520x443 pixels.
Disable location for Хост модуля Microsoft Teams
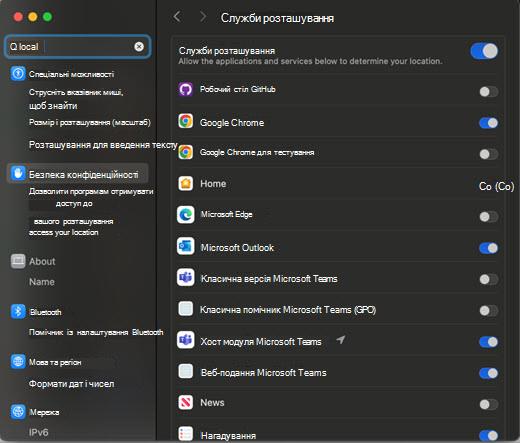[x=489, y=342]
